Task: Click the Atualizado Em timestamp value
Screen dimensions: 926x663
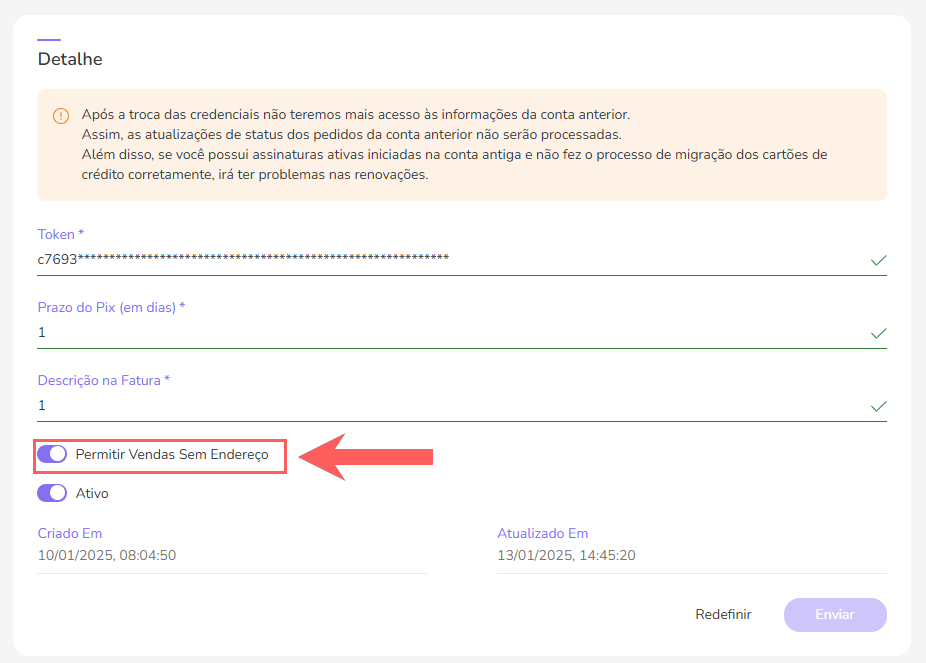Action: point(566,555)
